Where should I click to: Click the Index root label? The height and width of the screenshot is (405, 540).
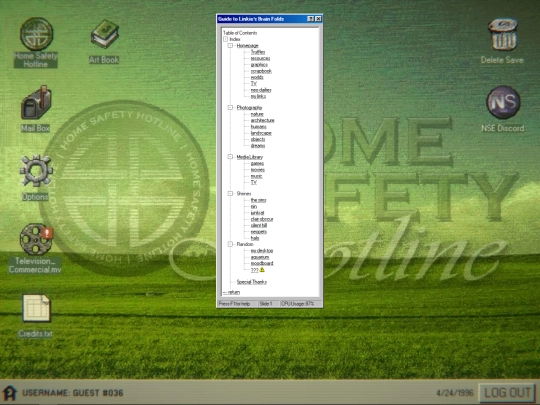click(x=235, y=39)
